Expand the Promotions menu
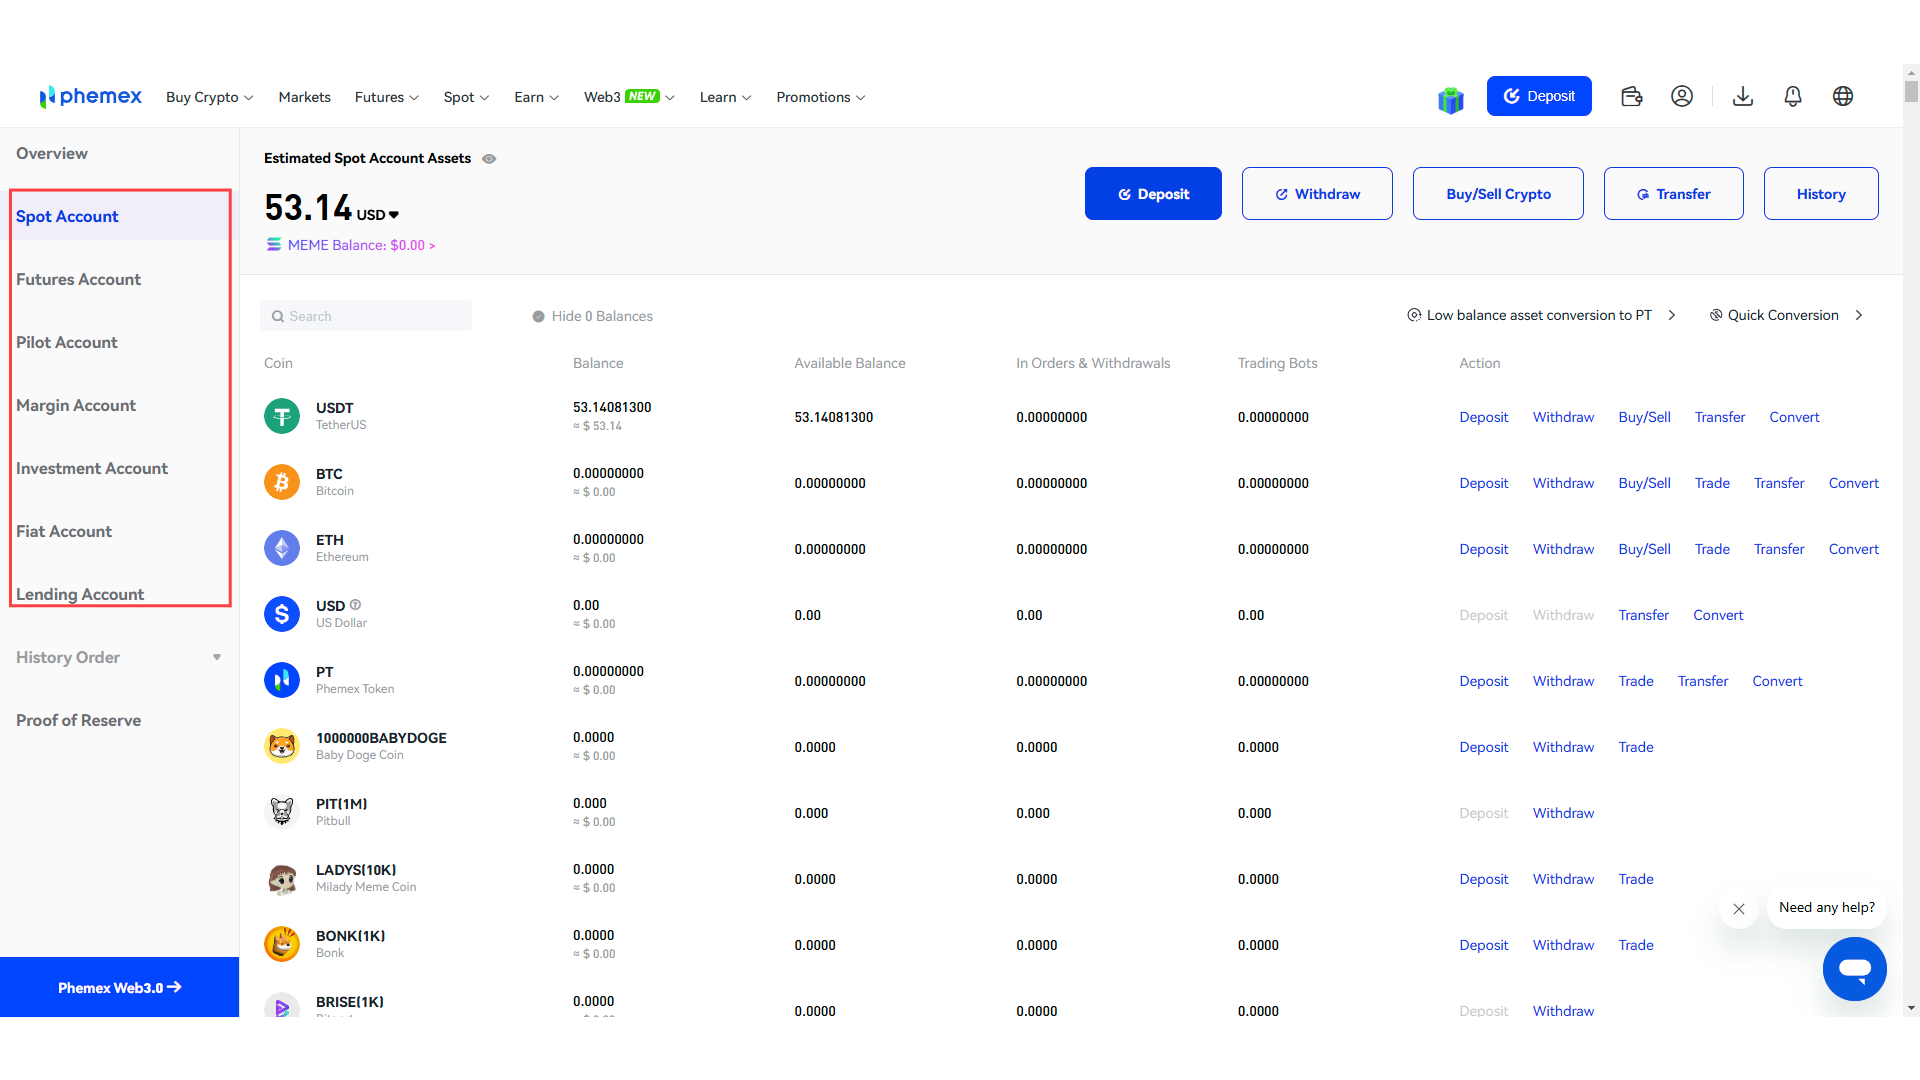The height and width of the screenshot is (1080, 1920). [821, 97]
